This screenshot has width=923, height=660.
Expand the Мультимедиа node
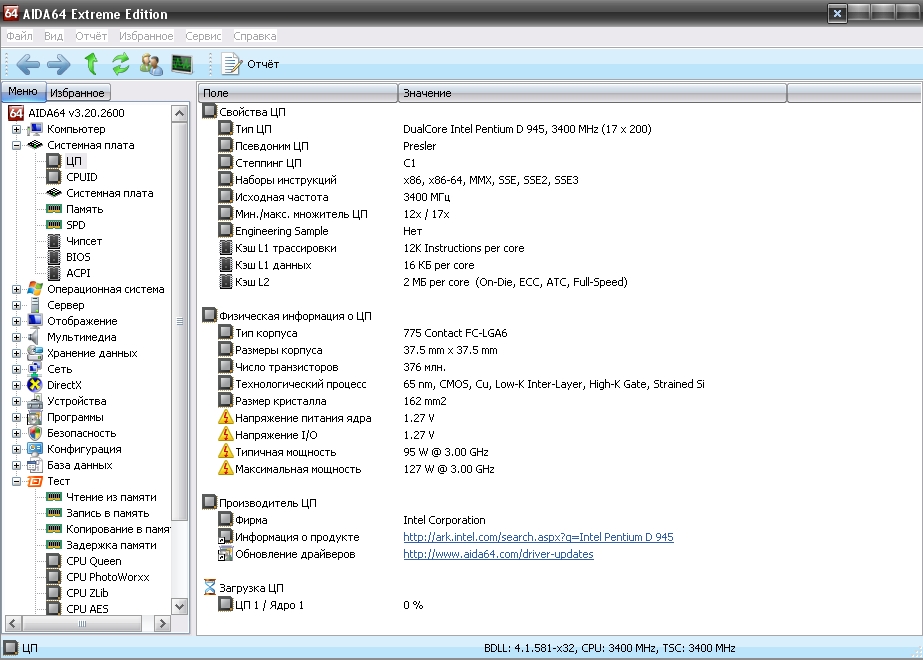16,337
